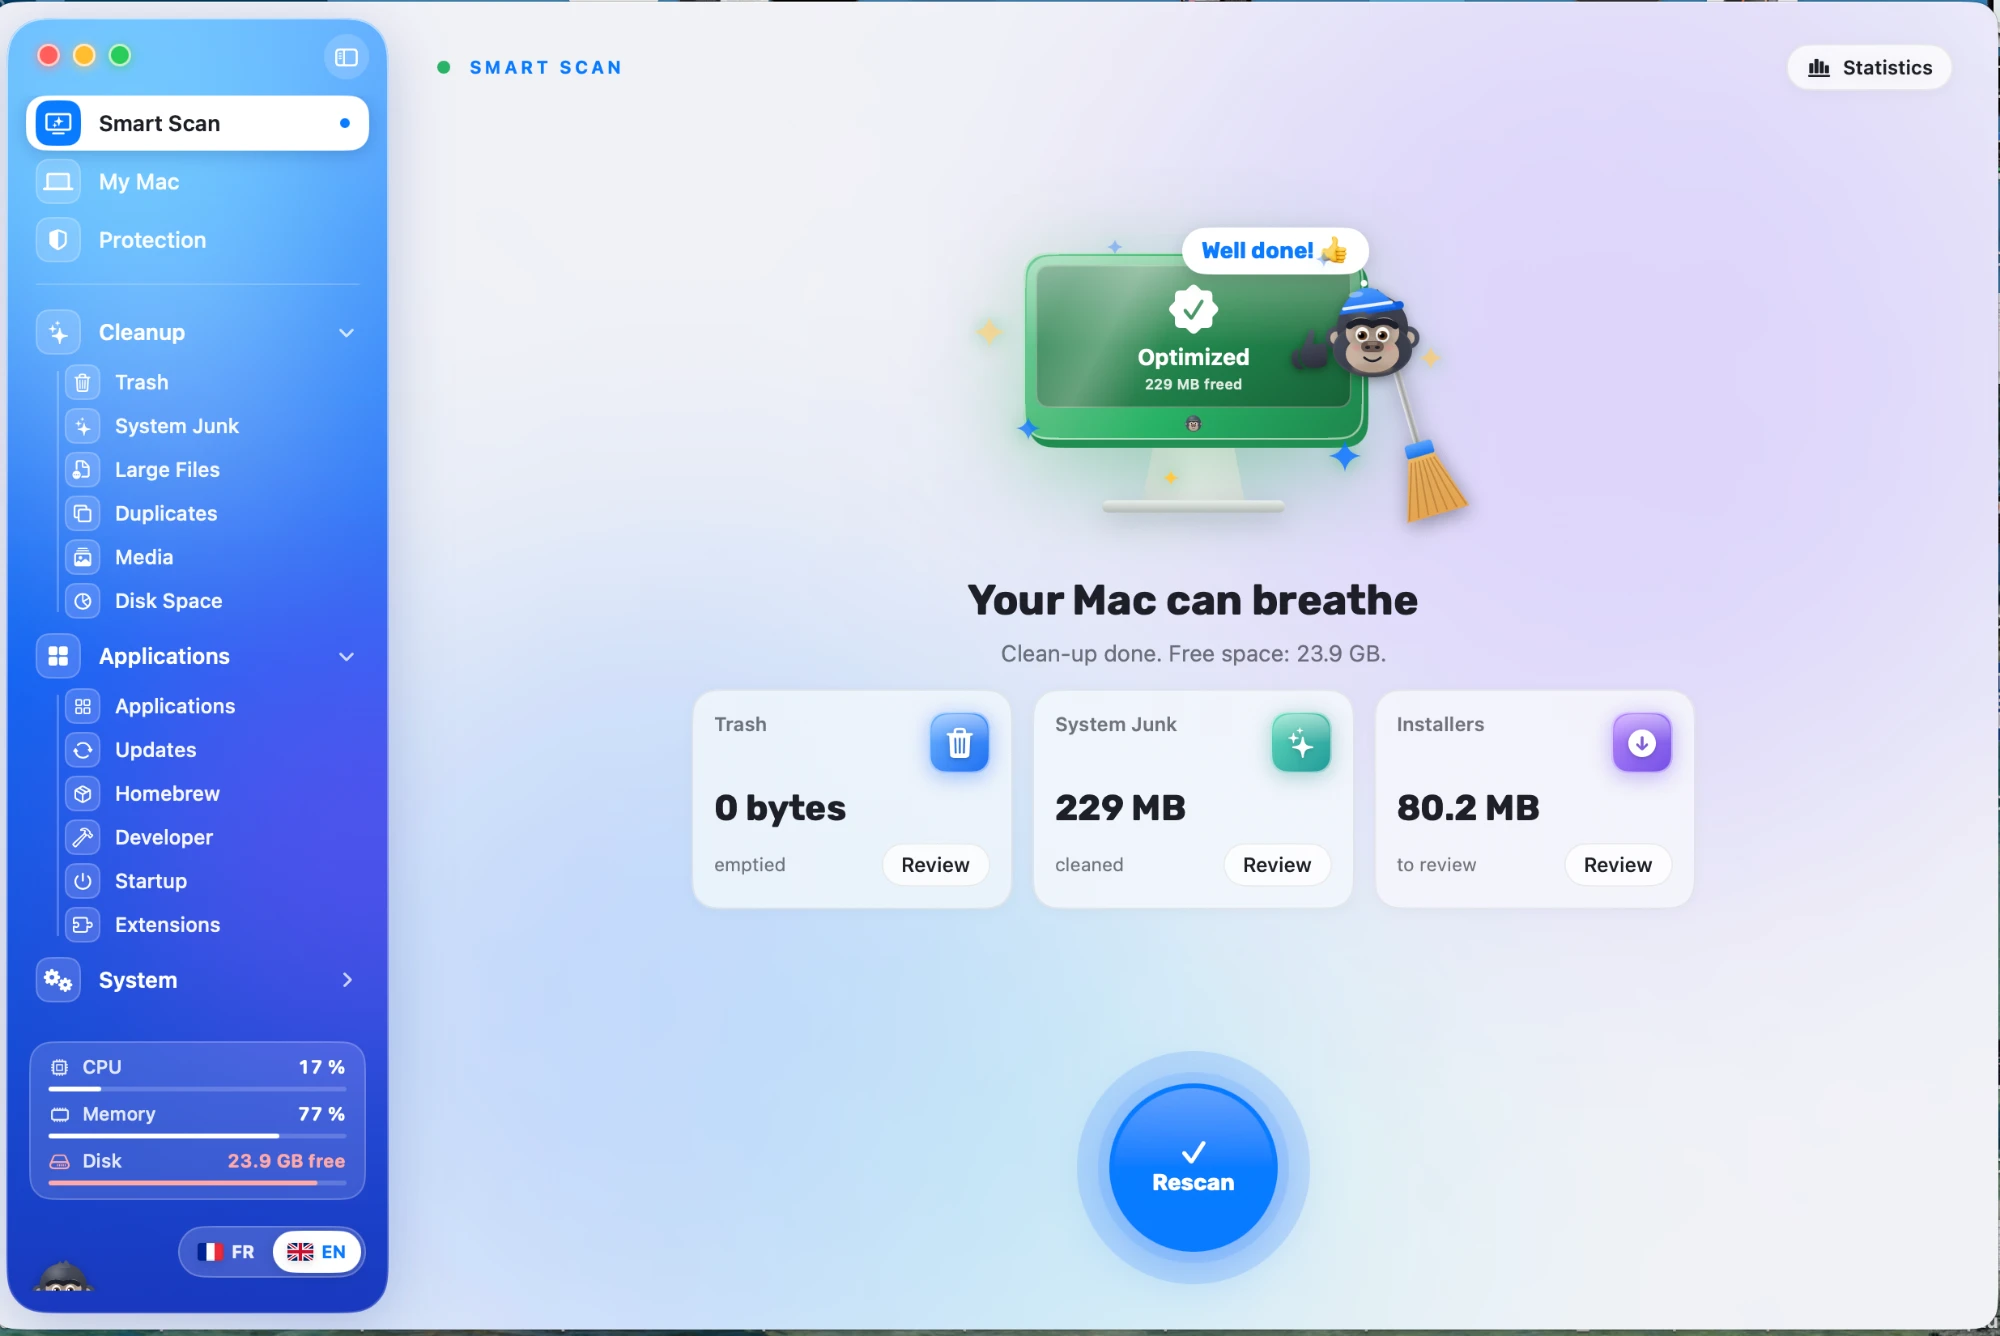Click the Cleanup section sparkle icon
The width and height of the screenshot is (2000, 1336).
[58, 333]
